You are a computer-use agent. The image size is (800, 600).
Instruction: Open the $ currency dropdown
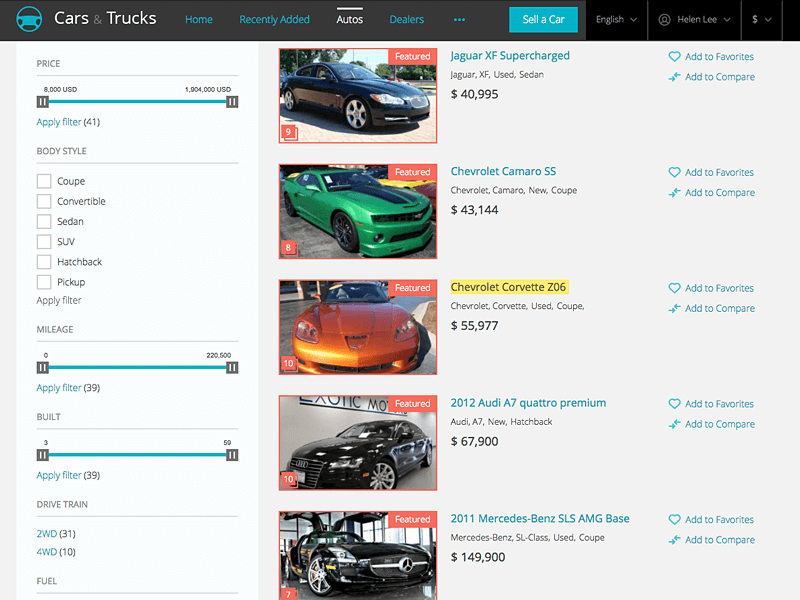761,20
